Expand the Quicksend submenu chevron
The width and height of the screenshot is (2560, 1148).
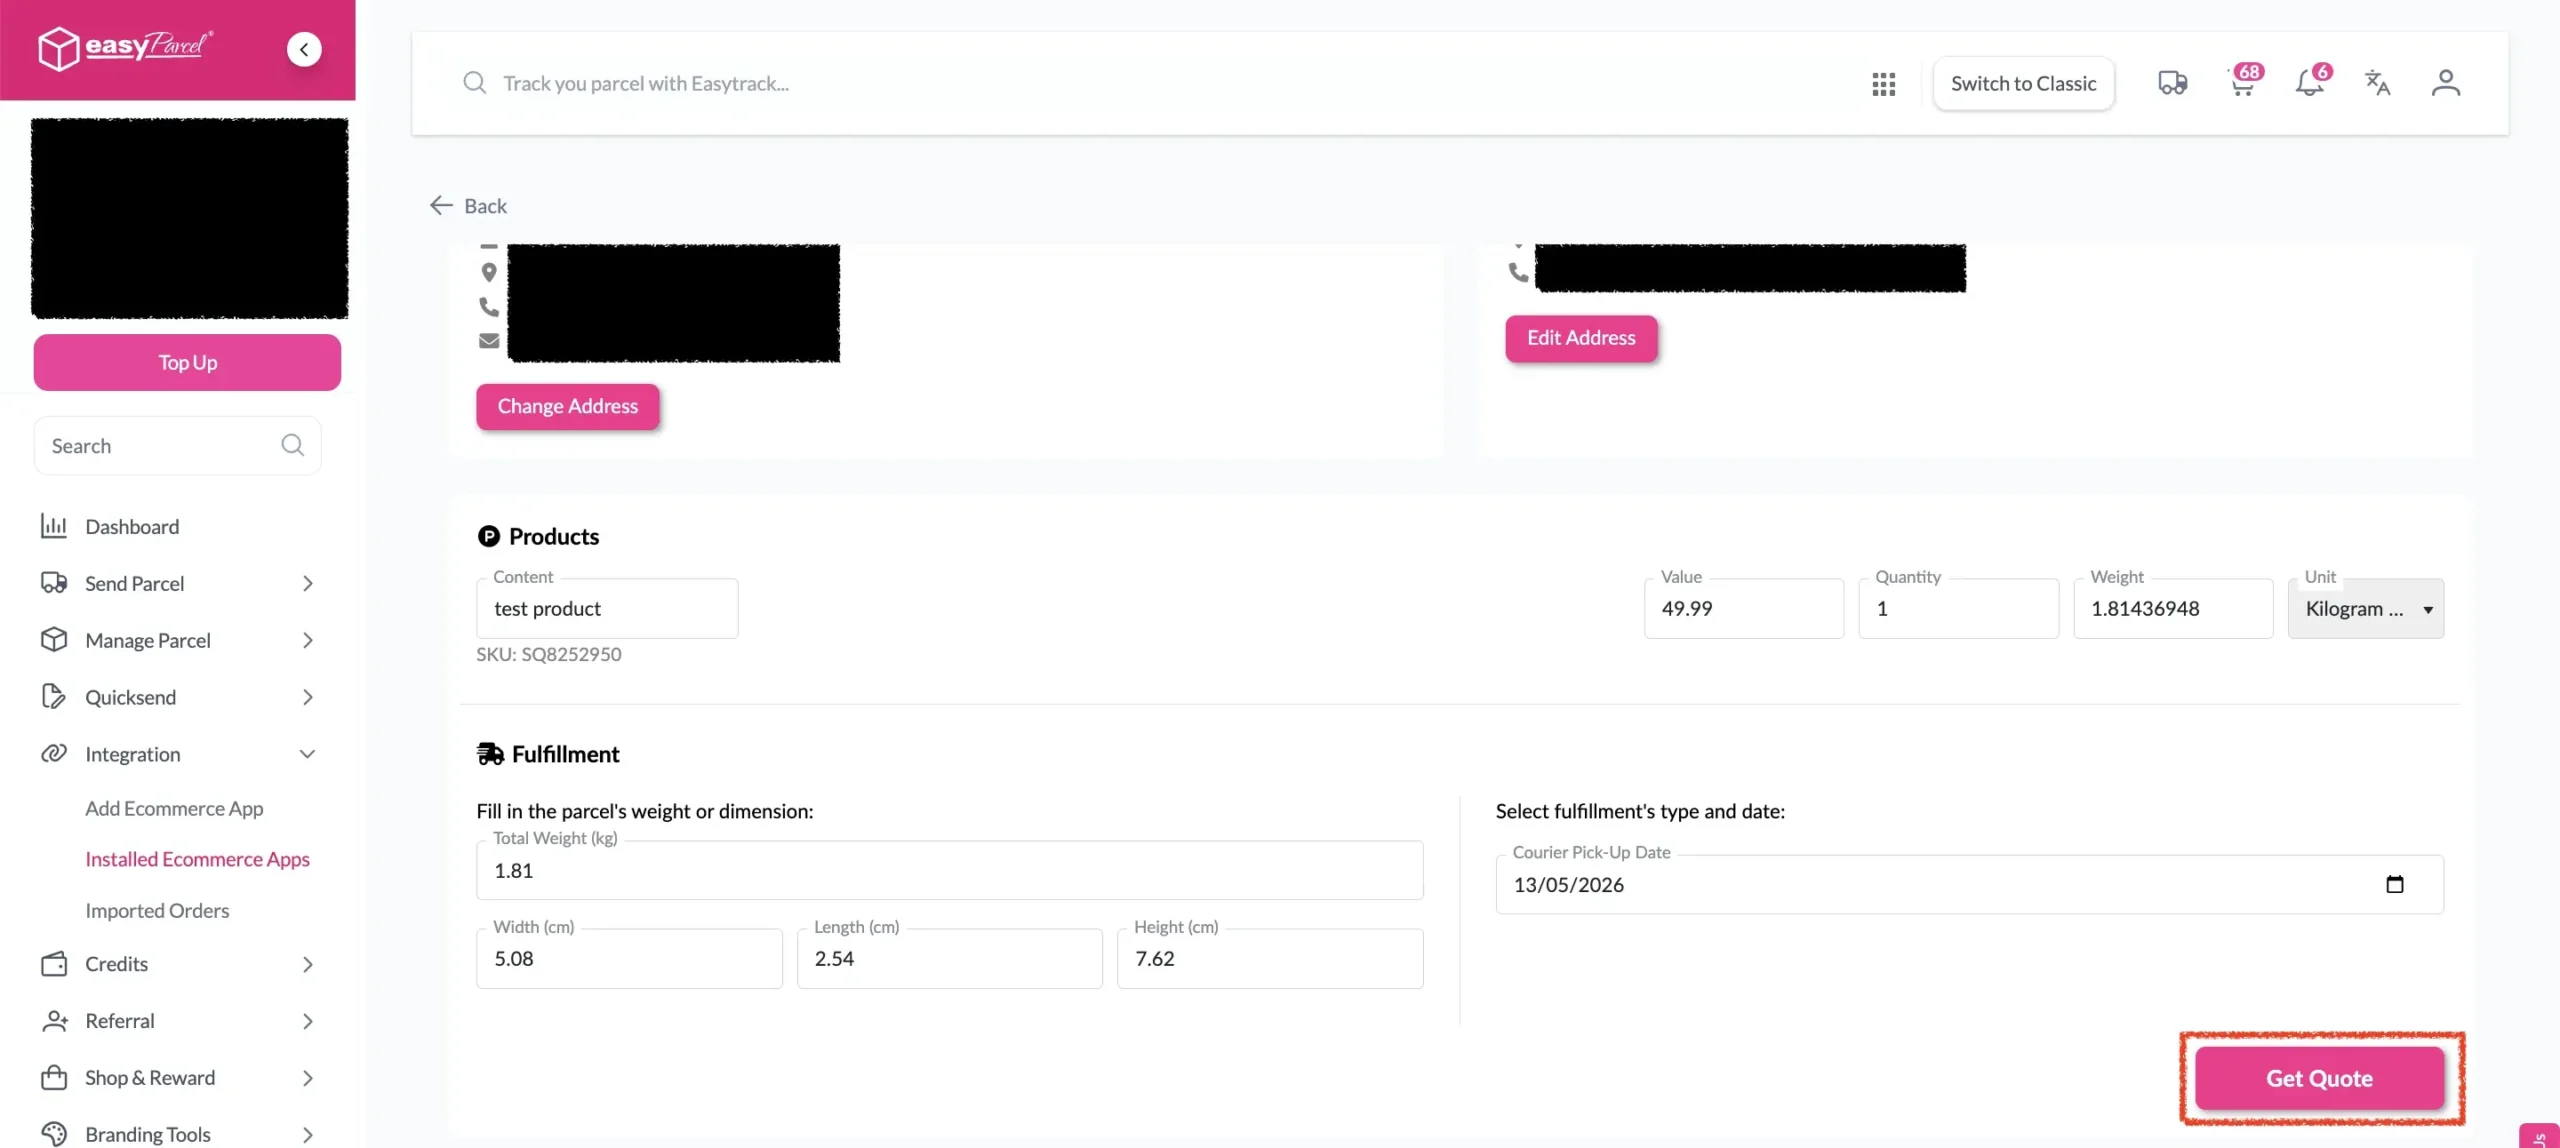[308, 697]
